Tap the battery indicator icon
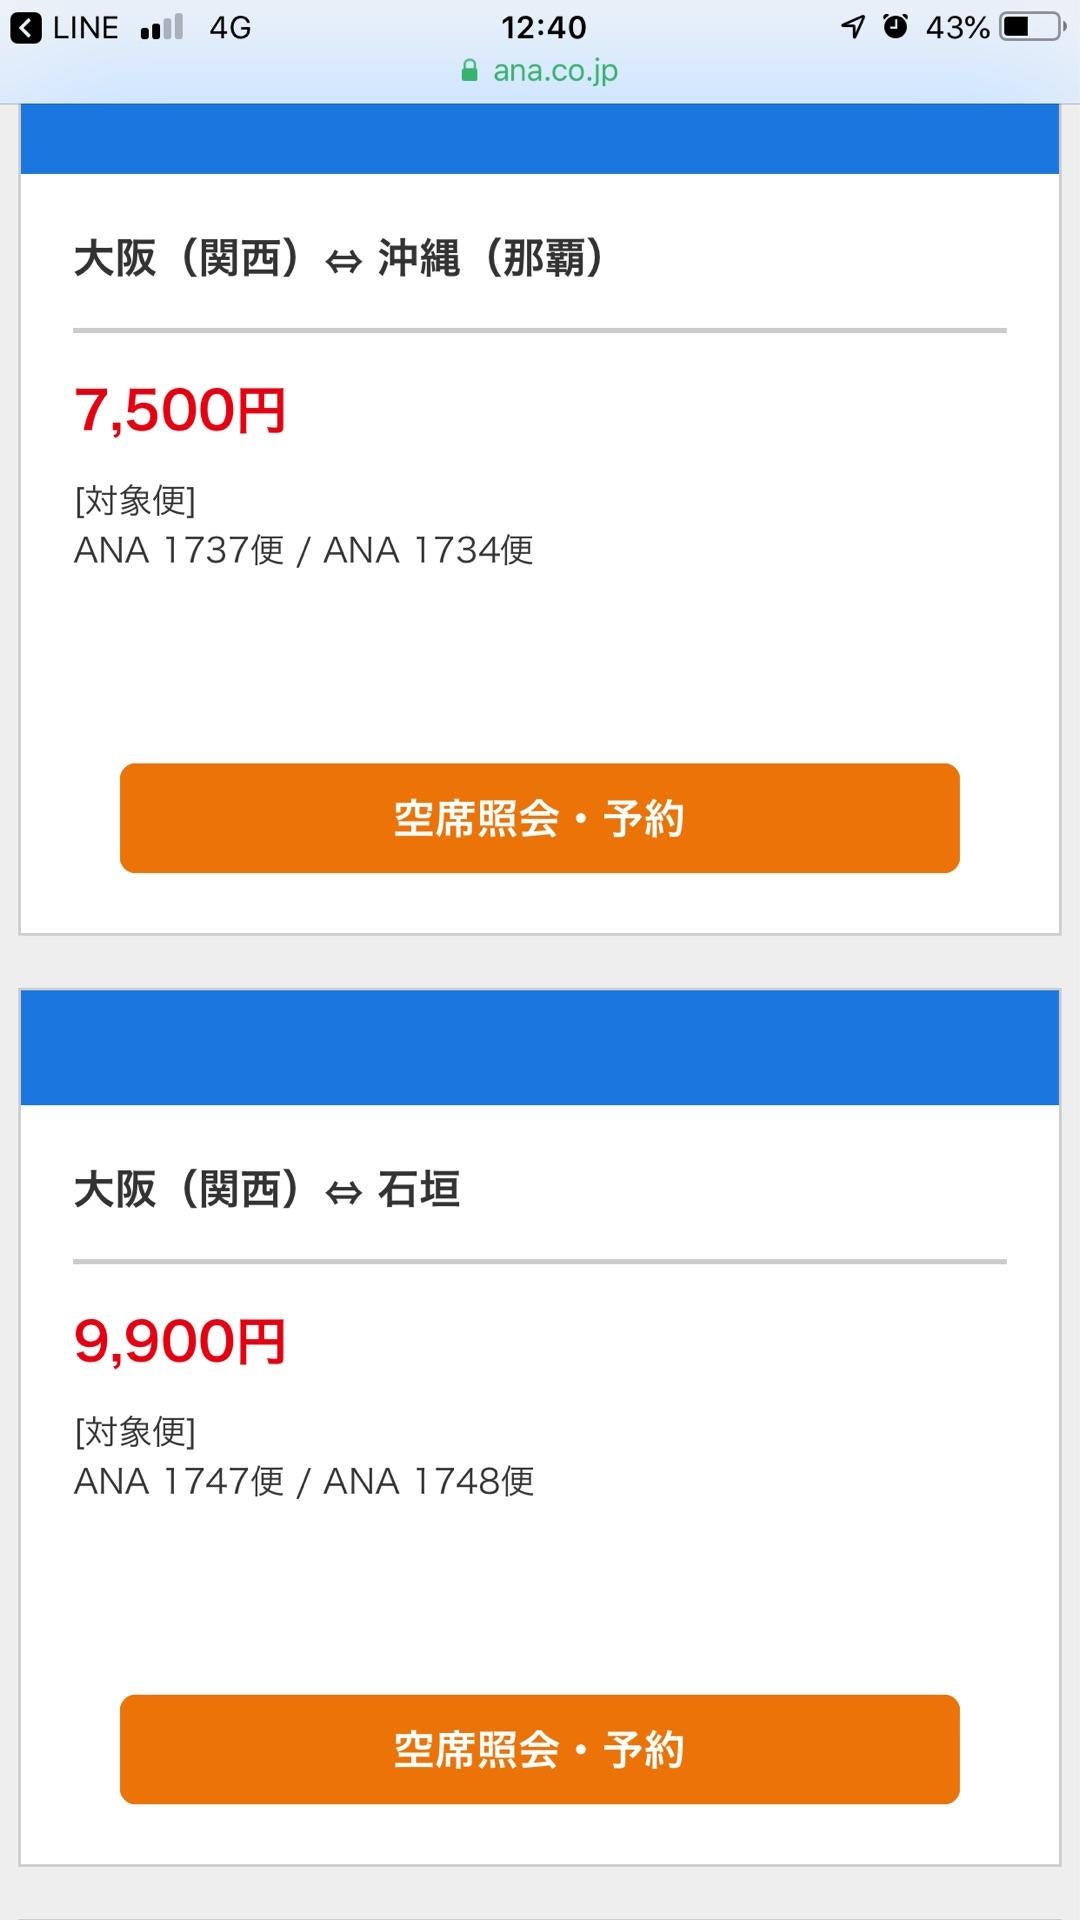1080x1920 pixels. click(1034, 27)
